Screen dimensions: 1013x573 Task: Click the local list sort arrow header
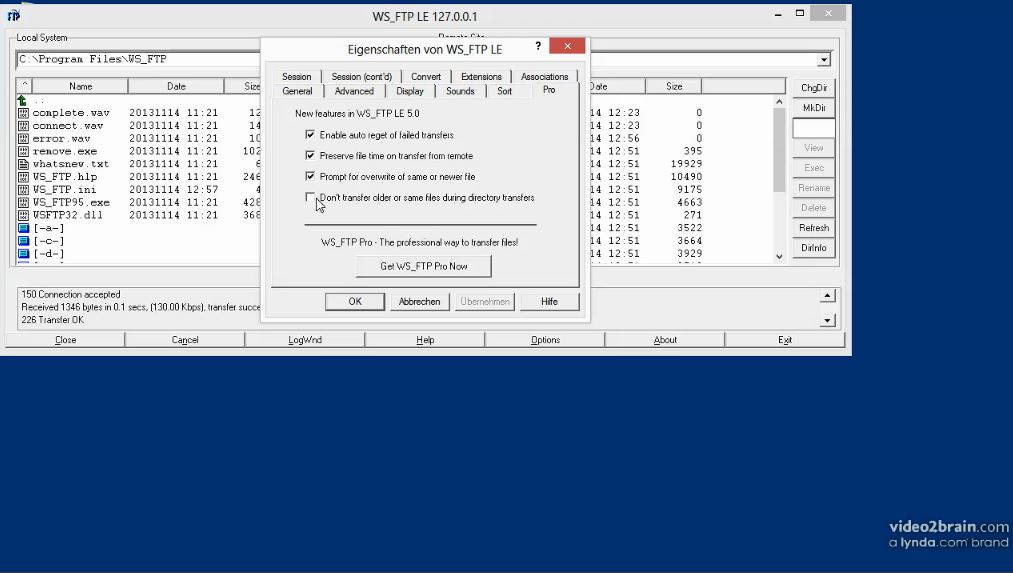click(24, 85)
